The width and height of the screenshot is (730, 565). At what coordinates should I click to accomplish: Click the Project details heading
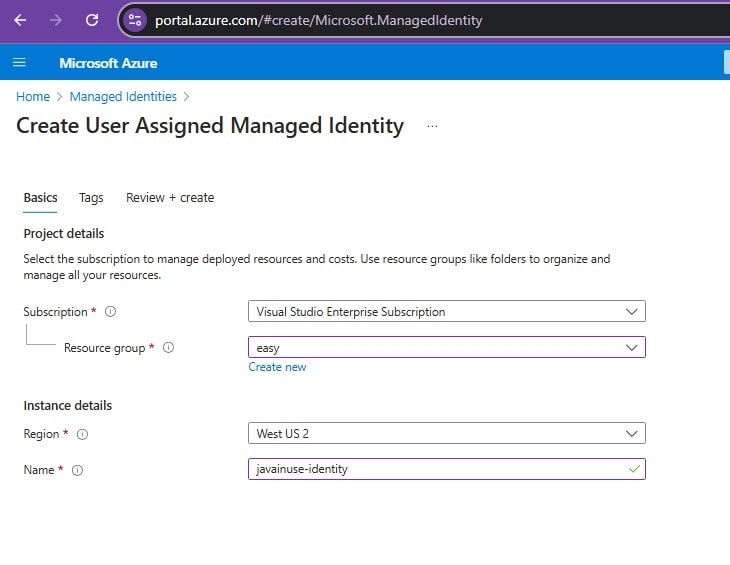pos(64,234)
